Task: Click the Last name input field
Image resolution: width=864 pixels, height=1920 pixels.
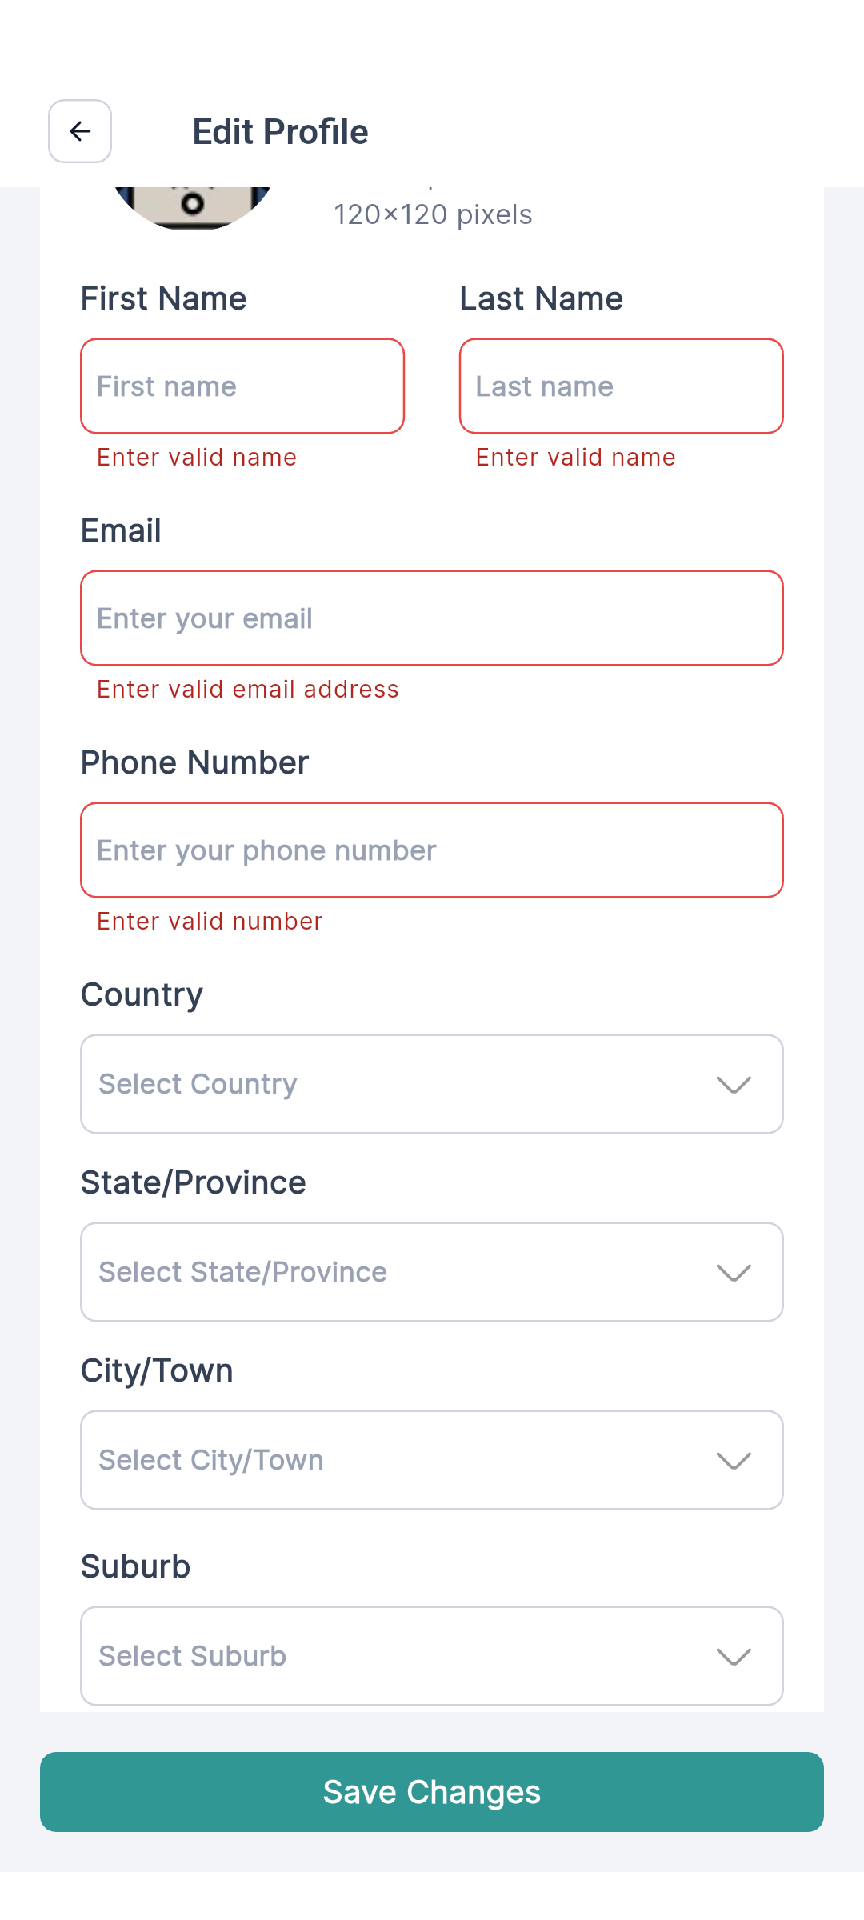Action: coord(621,386)
